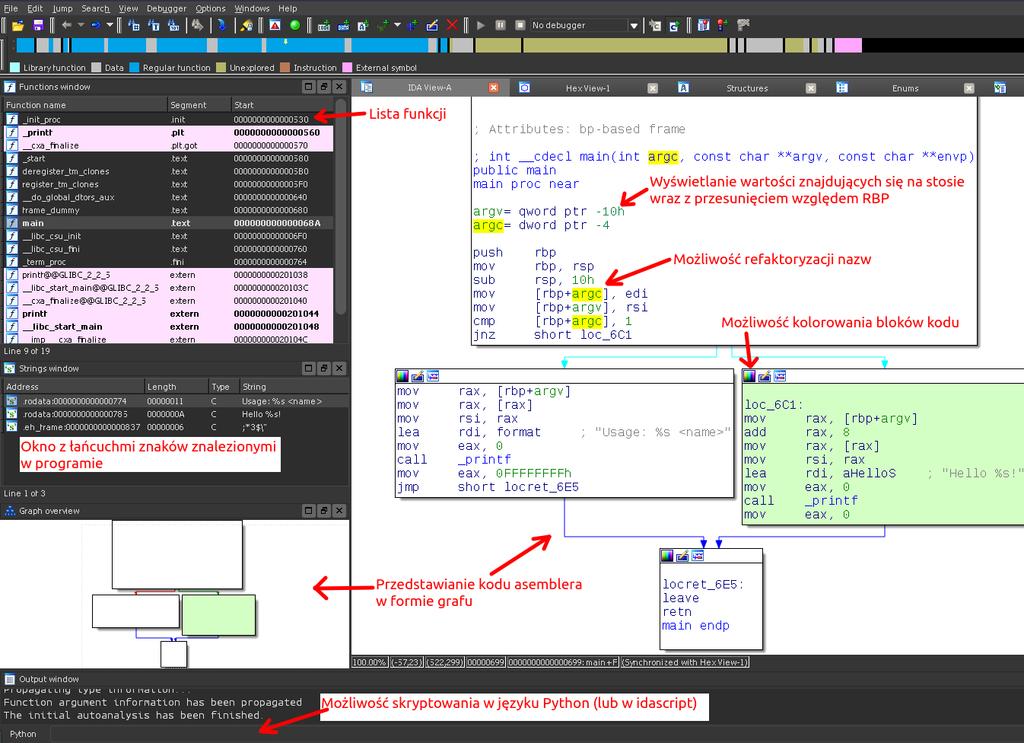Click the highlighter toolbar icon
Image resolution: width=1024 pixels, height=743 pixels.
pyautogui.click(x=246, y=25)
